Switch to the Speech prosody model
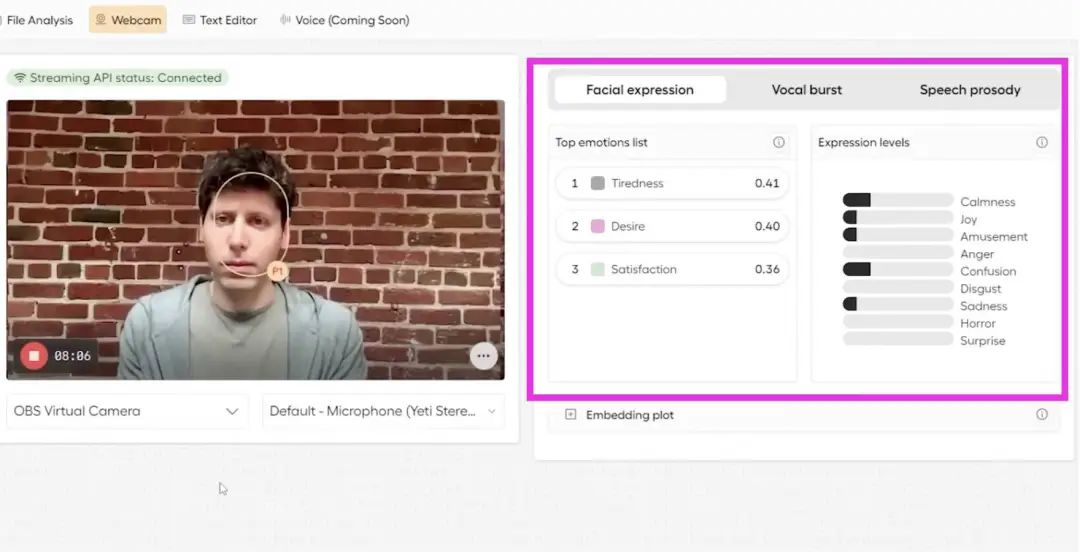Image resolution: width=1080 pixels, height=552 pixels. (x=970, y=90)
